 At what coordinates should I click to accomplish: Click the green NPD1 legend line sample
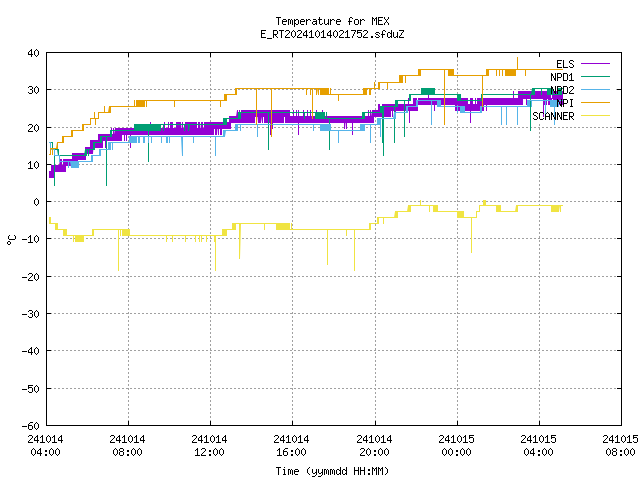tap(595, 77)
